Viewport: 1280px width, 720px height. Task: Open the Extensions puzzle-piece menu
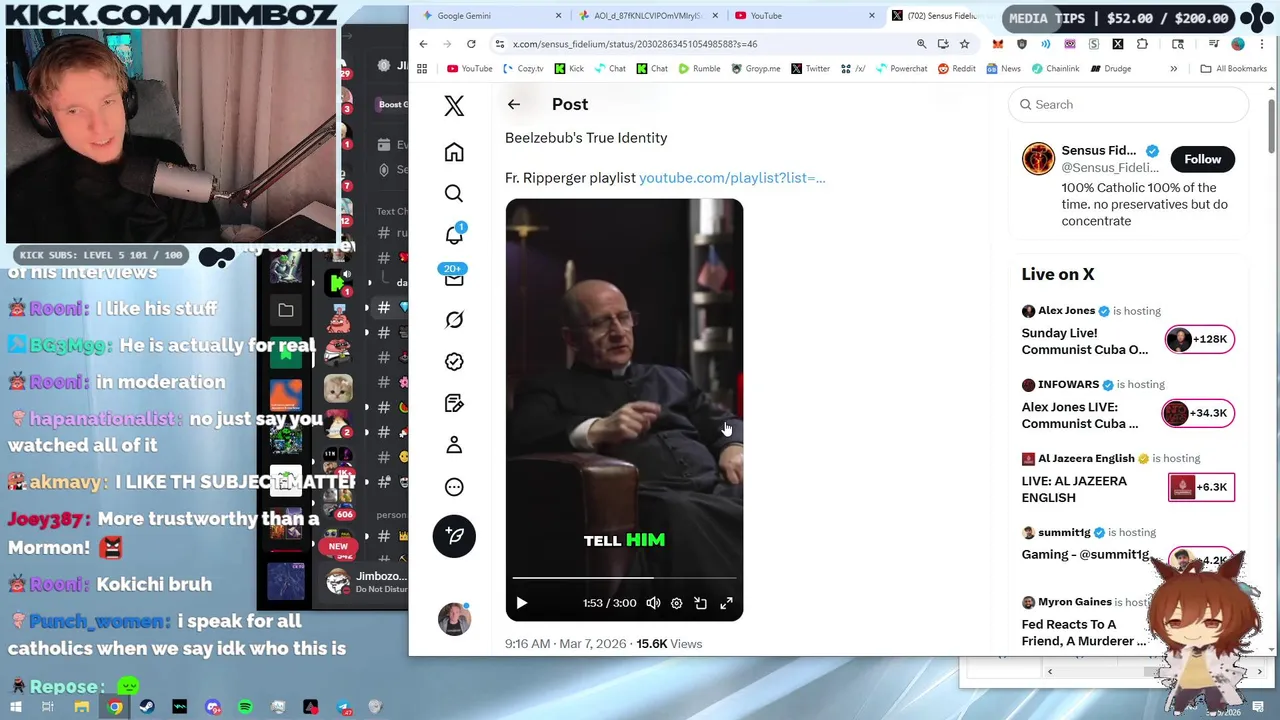[x=1142, y=44]
